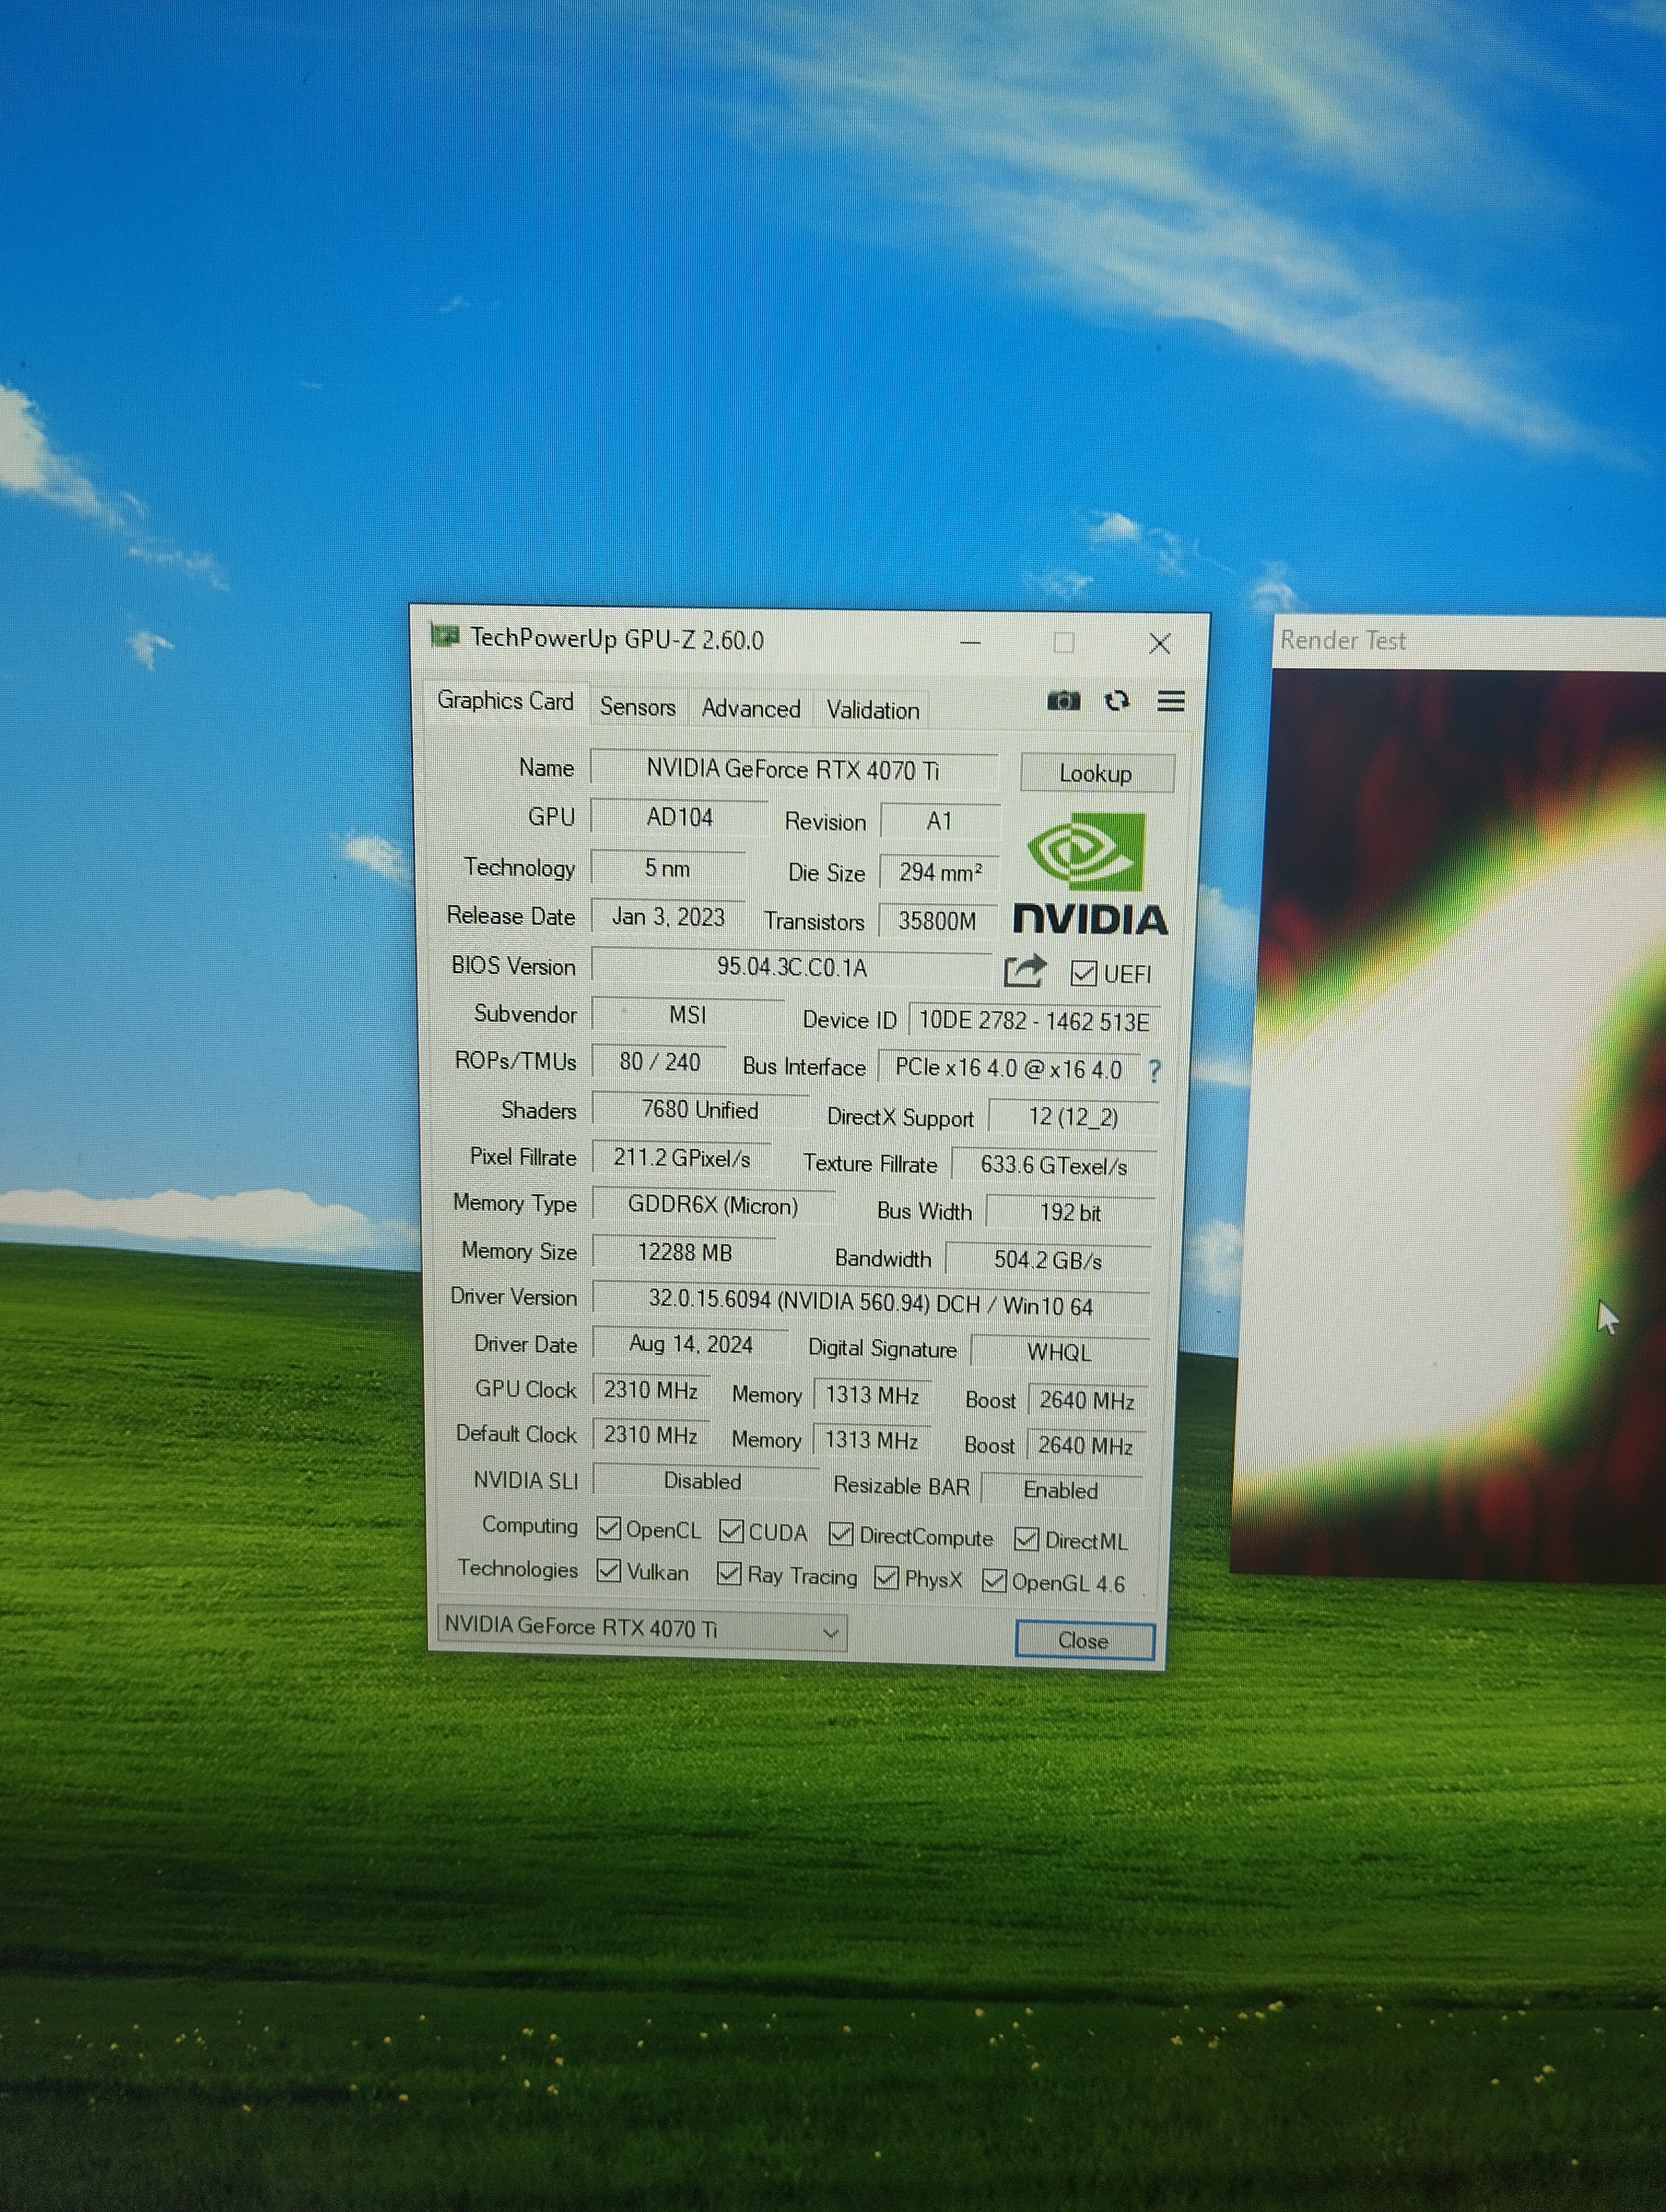Open the hamburger menu icon
Screen dimensions: 1666x2212
1171,701
